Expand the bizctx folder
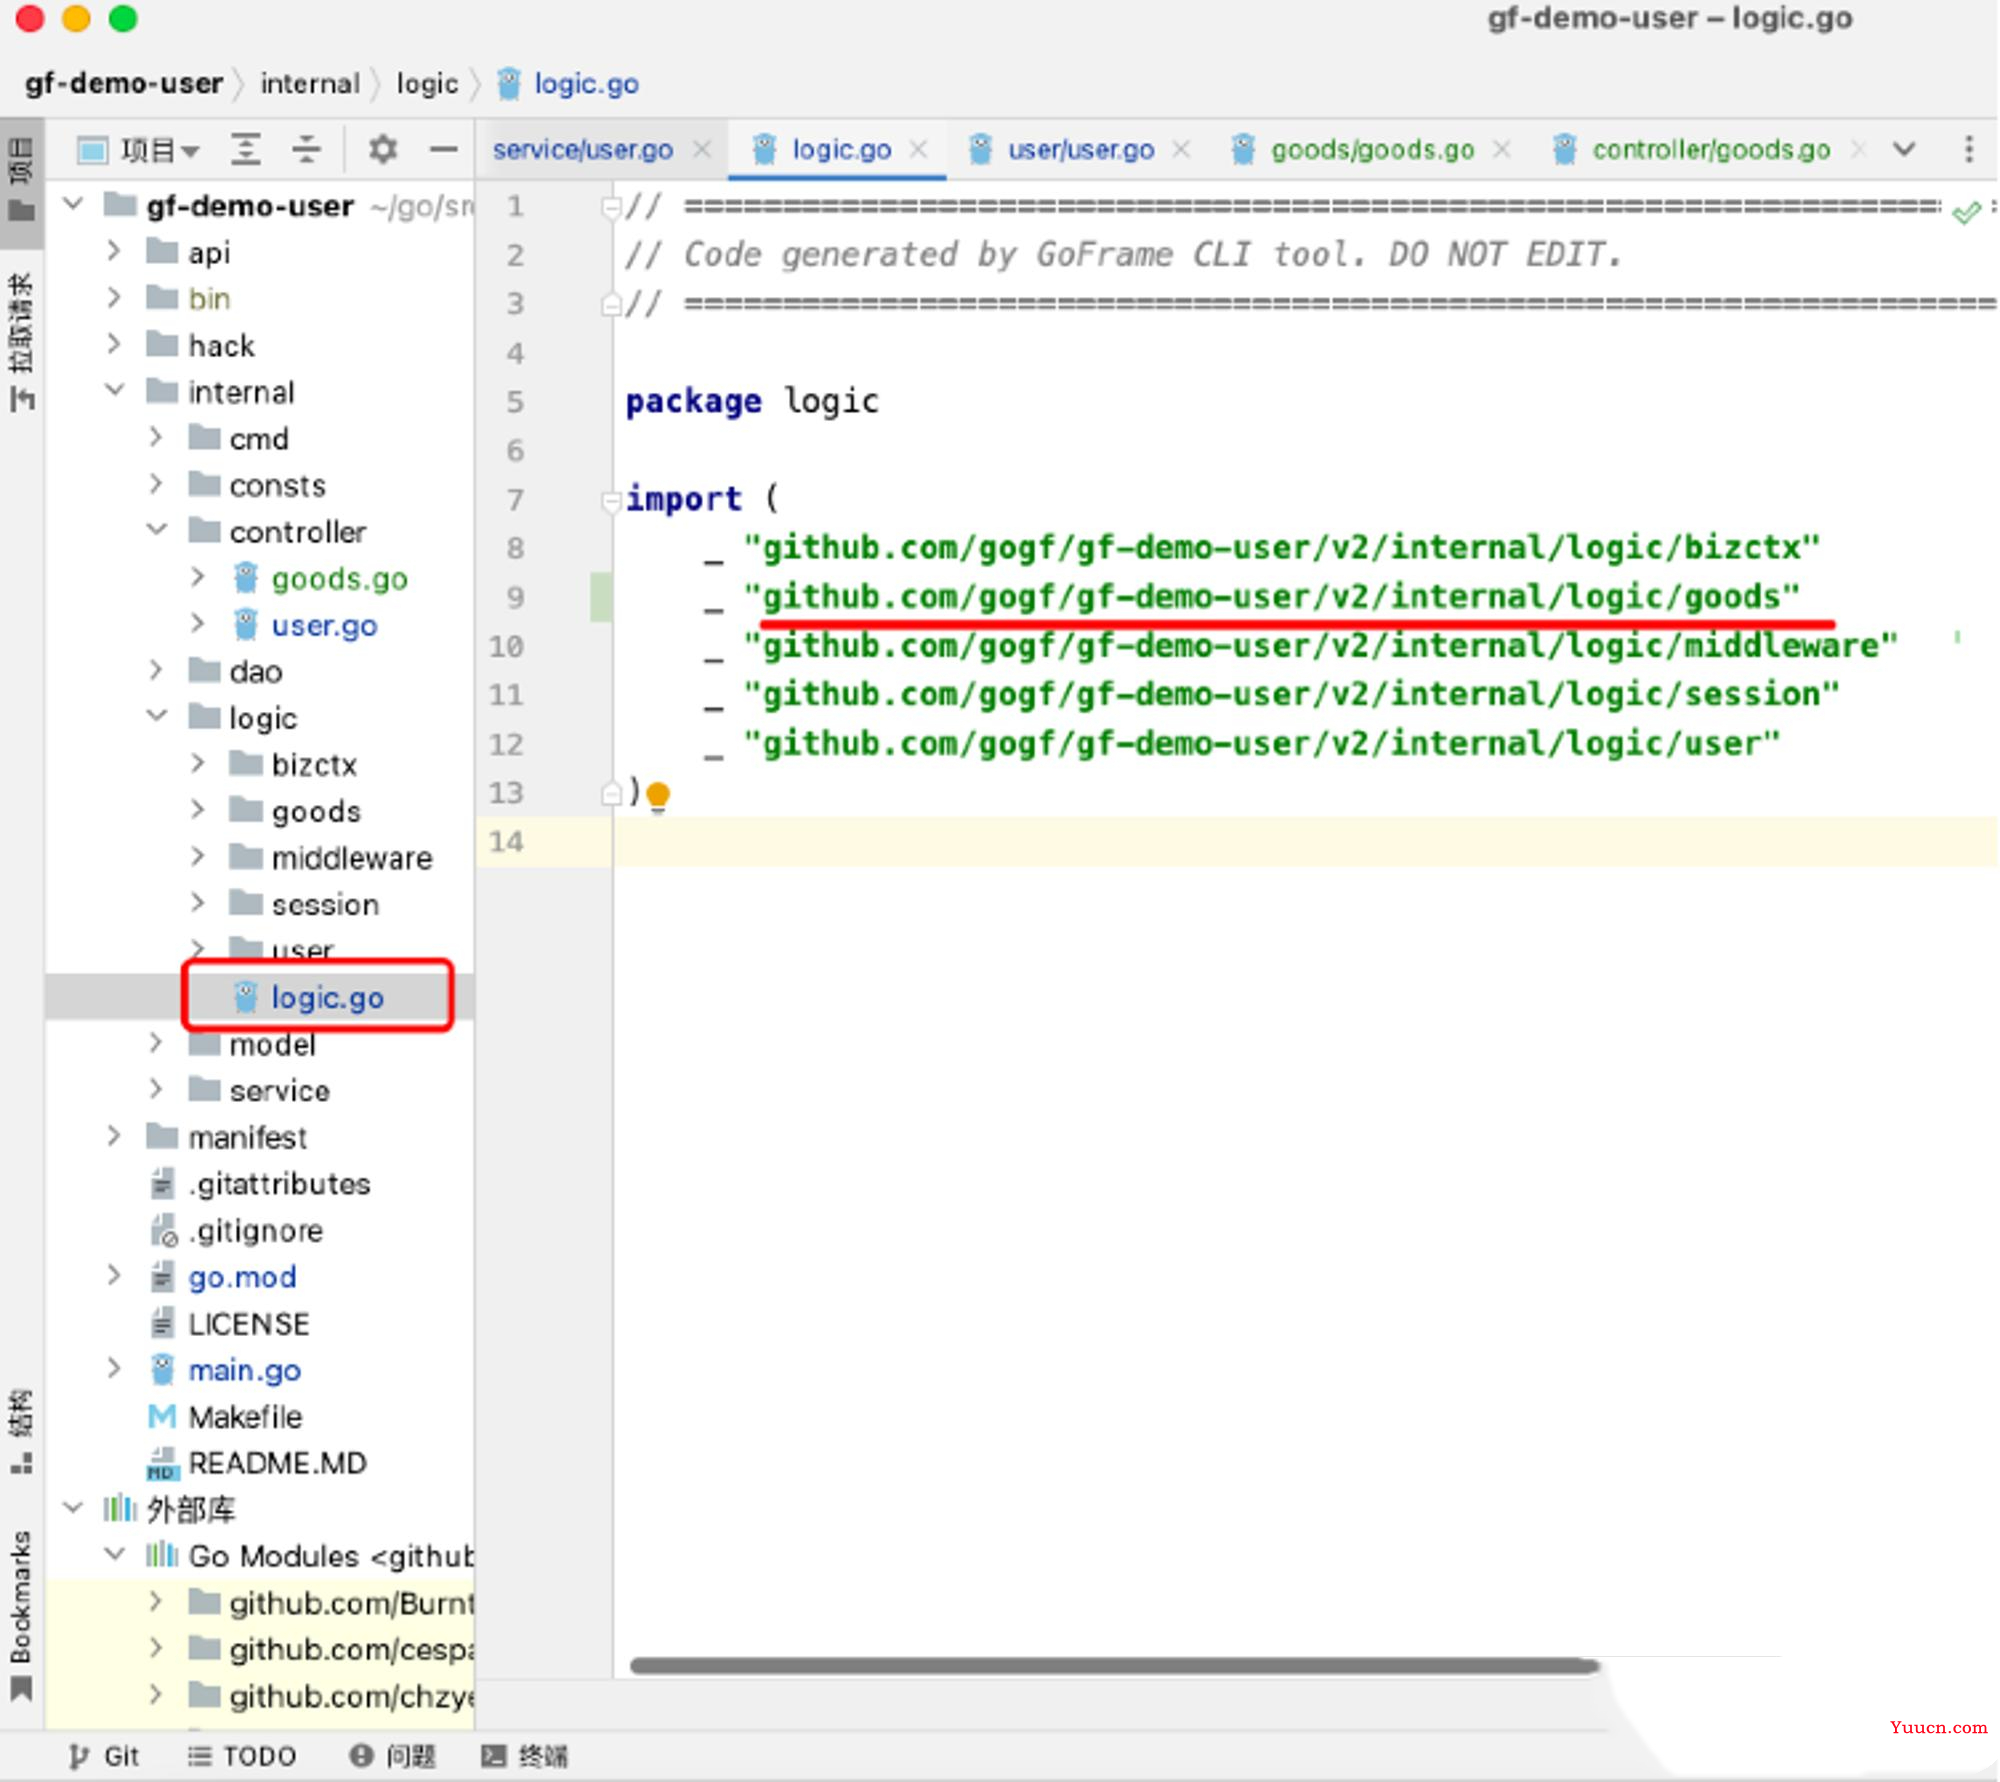The image size is (2000, 1782). point(197,763)
